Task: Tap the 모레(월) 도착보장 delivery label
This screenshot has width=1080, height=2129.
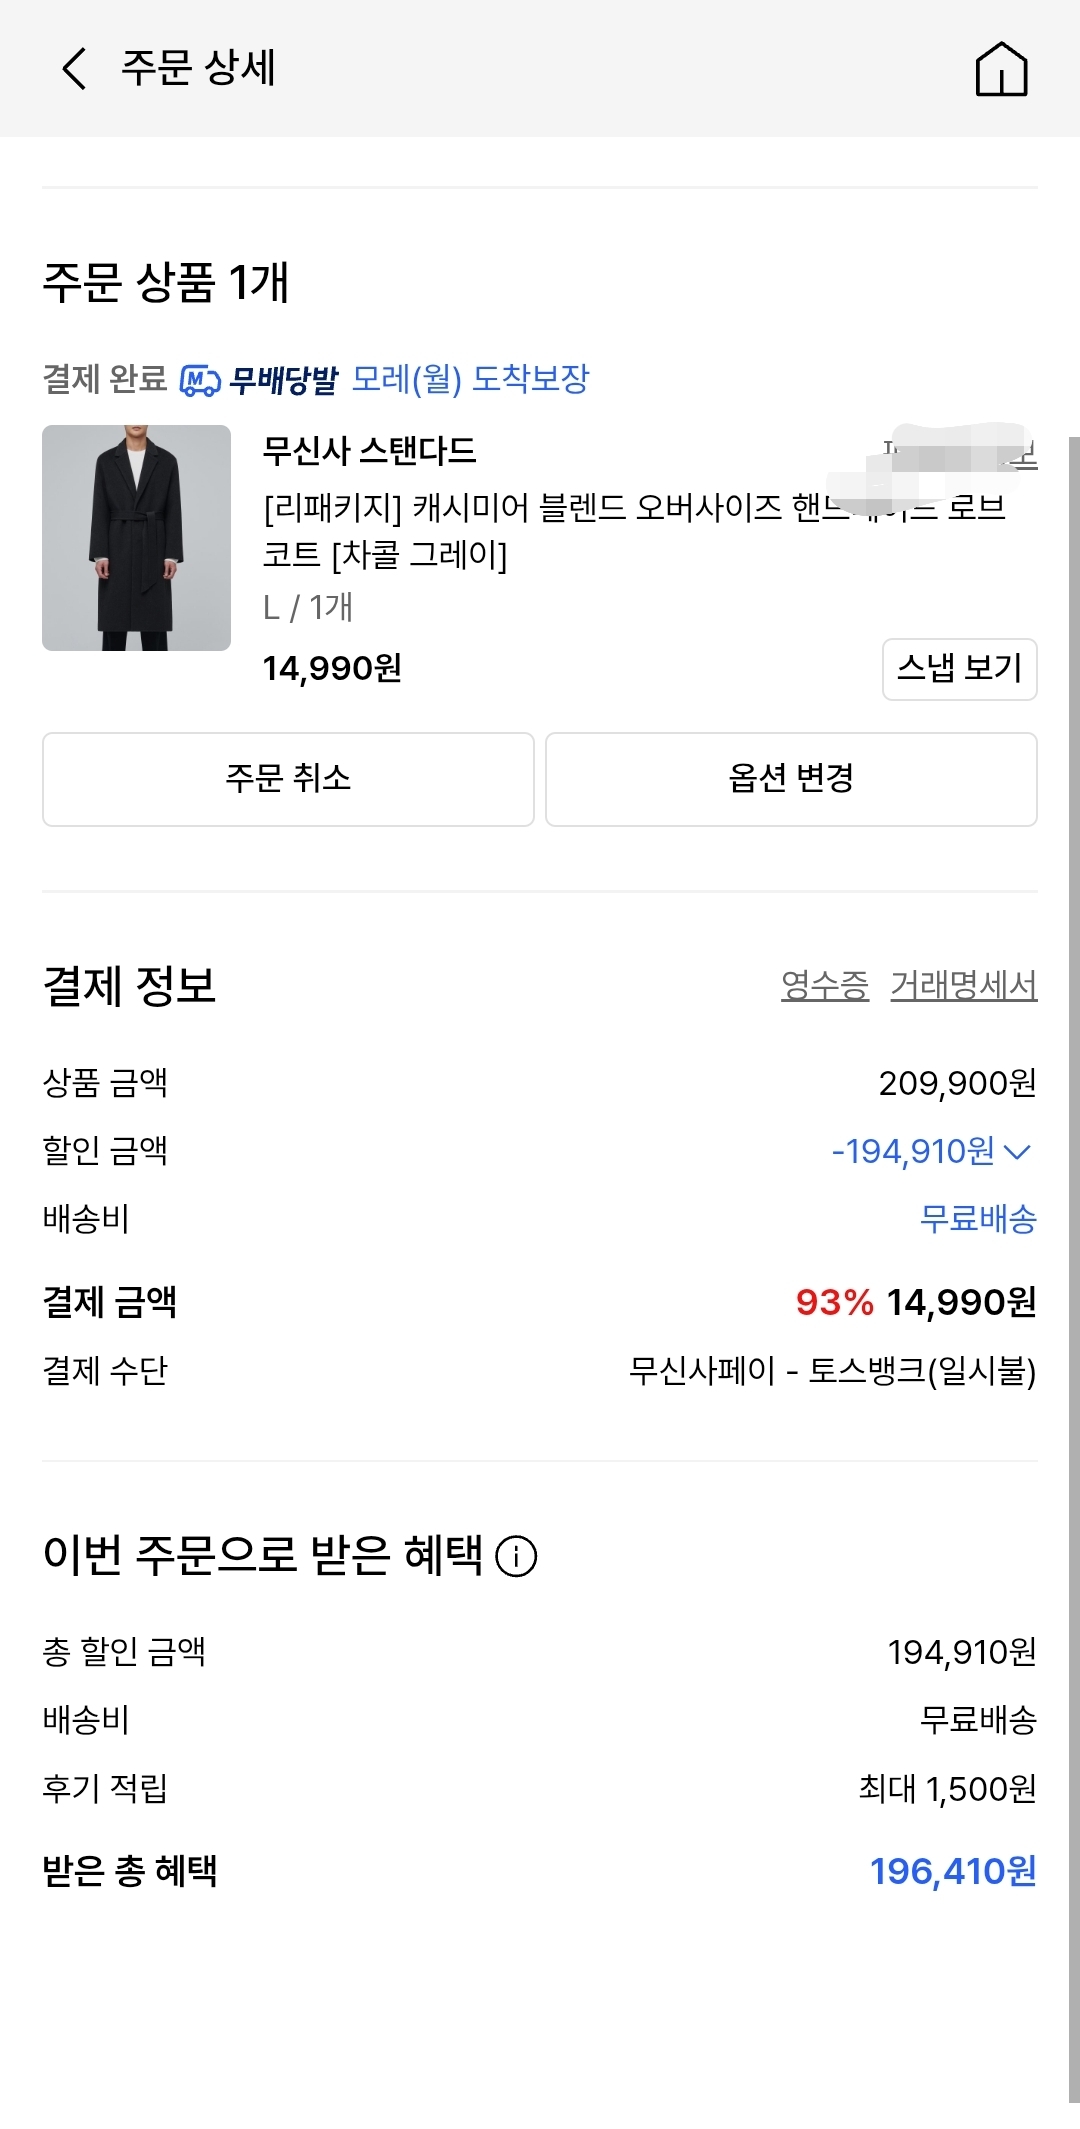Action: pyautogui.click(x=471, y=380)
